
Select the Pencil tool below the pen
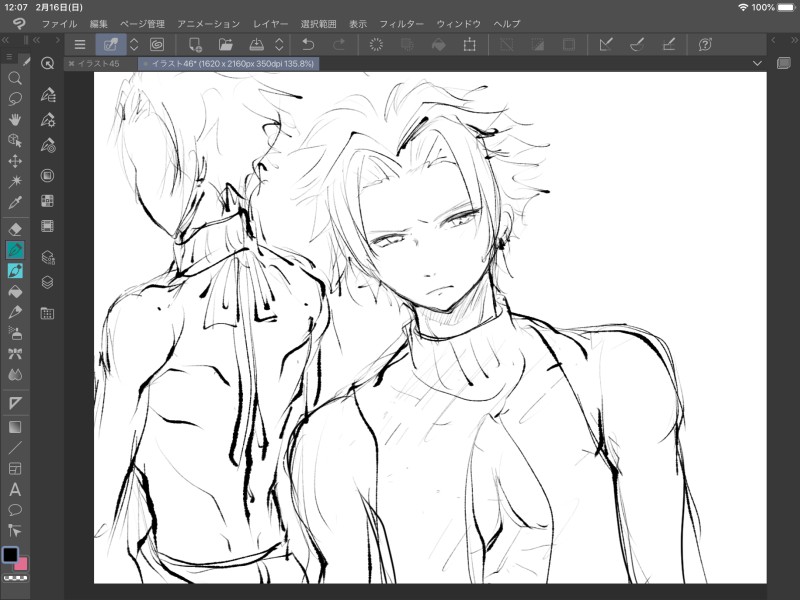pyautogui.click(x=15, y=271)
